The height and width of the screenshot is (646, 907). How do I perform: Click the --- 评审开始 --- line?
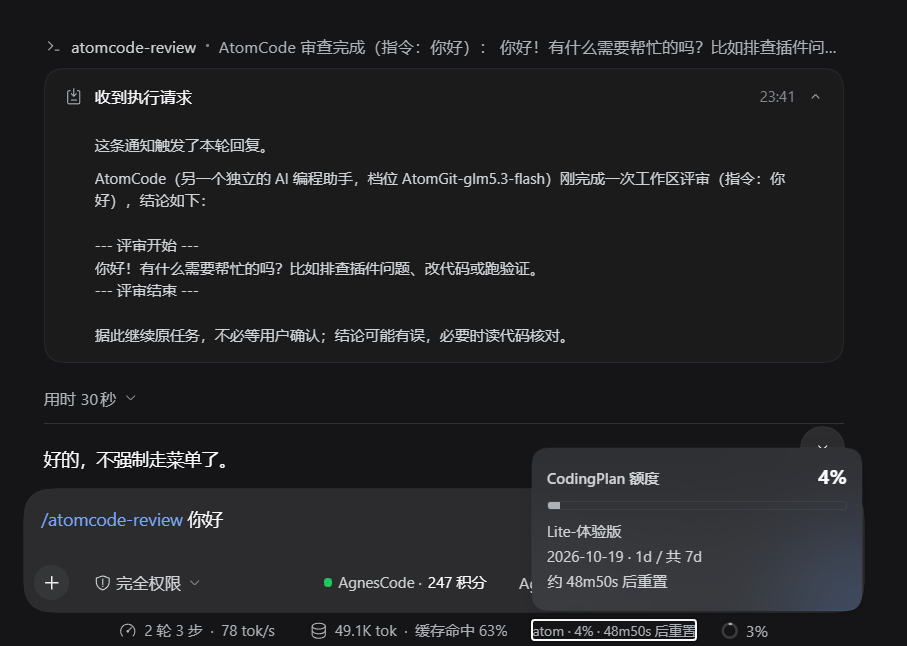147,246
